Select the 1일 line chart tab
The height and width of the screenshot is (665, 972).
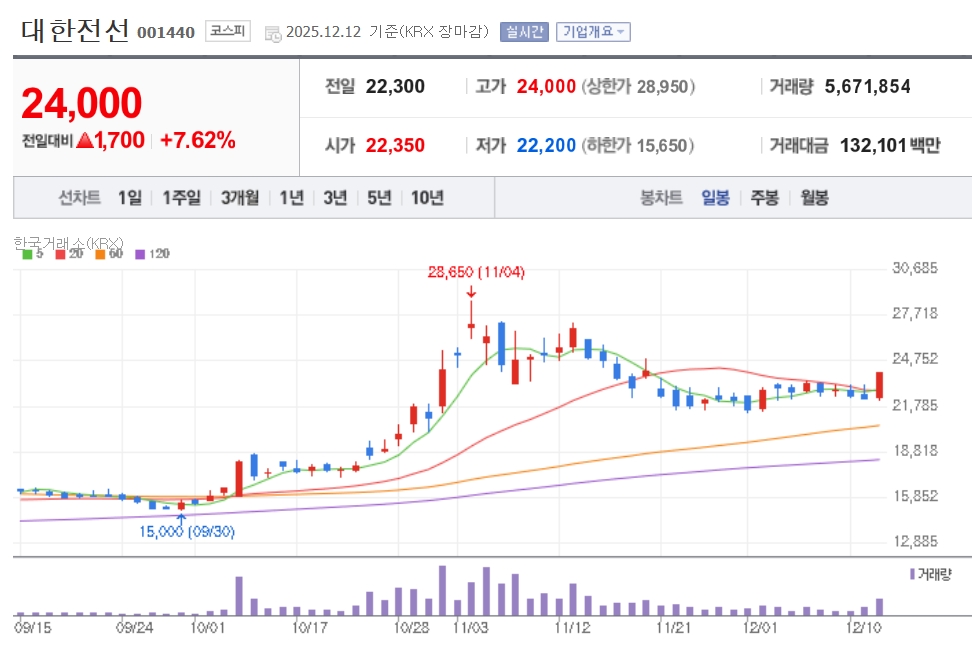(130, 198)
